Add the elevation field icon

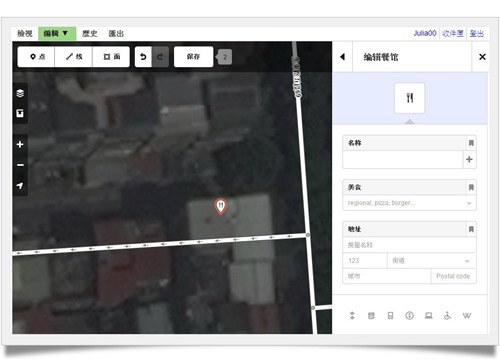click(x=352, y=315)
